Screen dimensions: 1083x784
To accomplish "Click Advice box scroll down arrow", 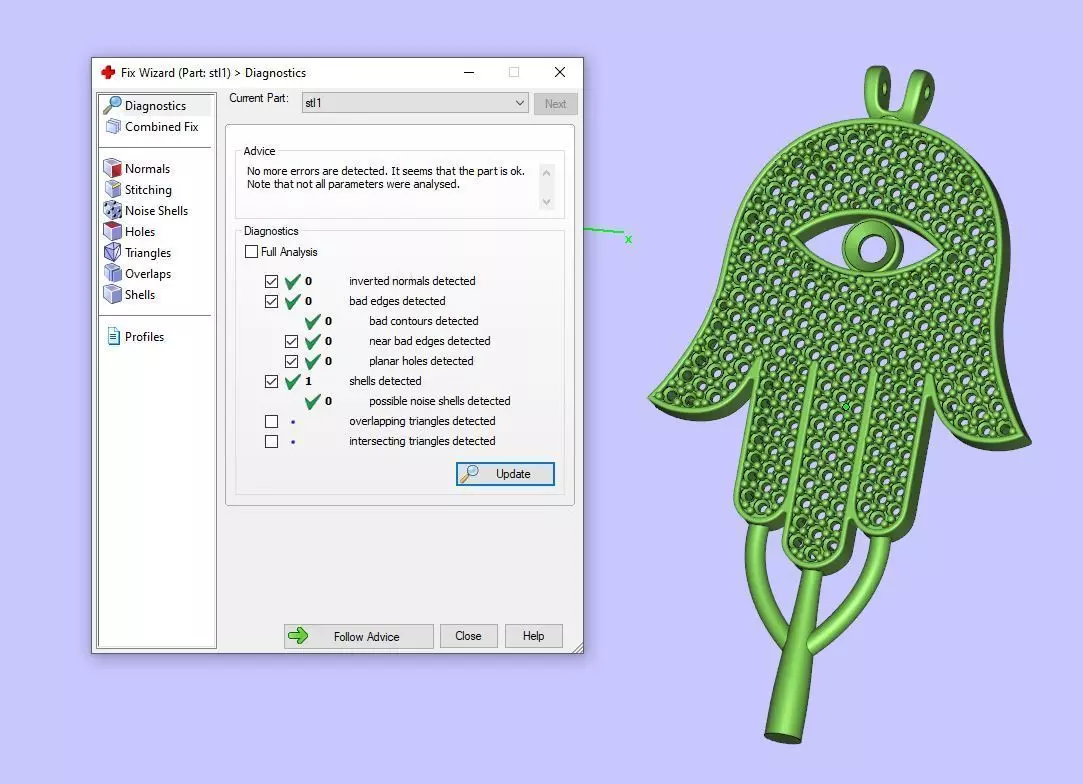I will (x=546, y=202).
